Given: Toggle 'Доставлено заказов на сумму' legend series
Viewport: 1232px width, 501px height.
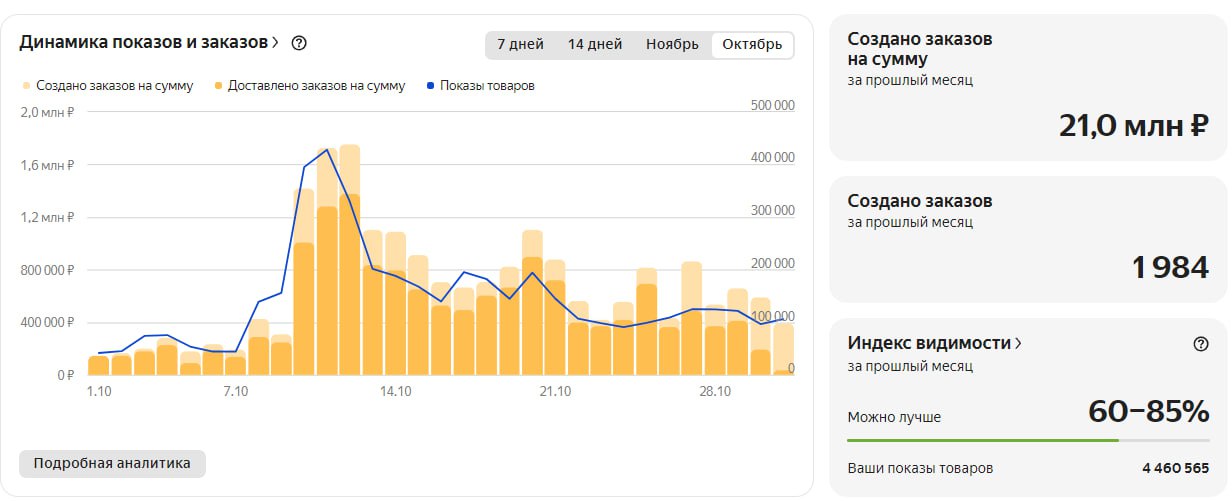Looking at the screenshot, I should tap(309, 86).
